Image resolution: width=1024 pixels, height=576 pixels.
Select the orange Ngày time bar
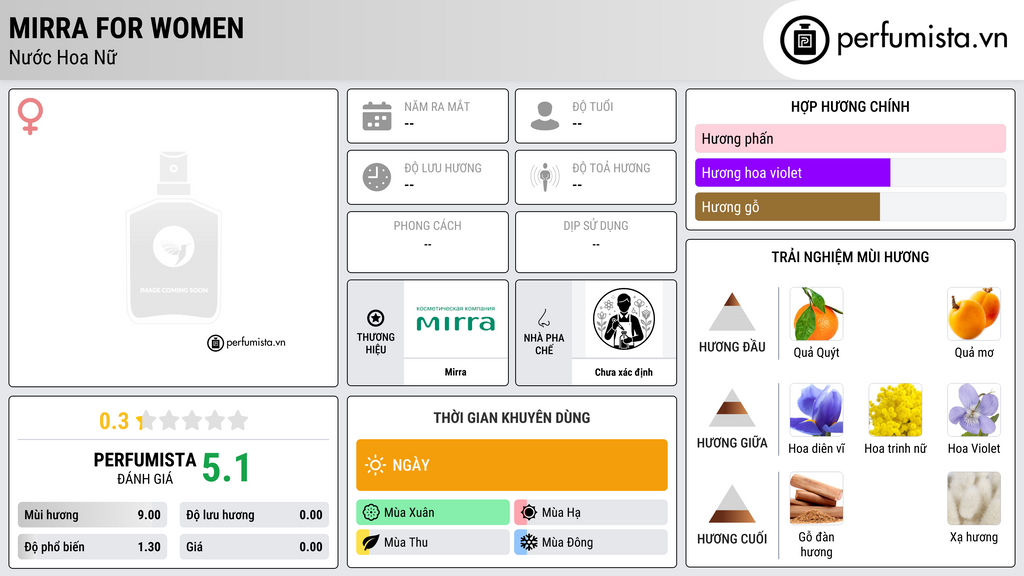[512, 465]
